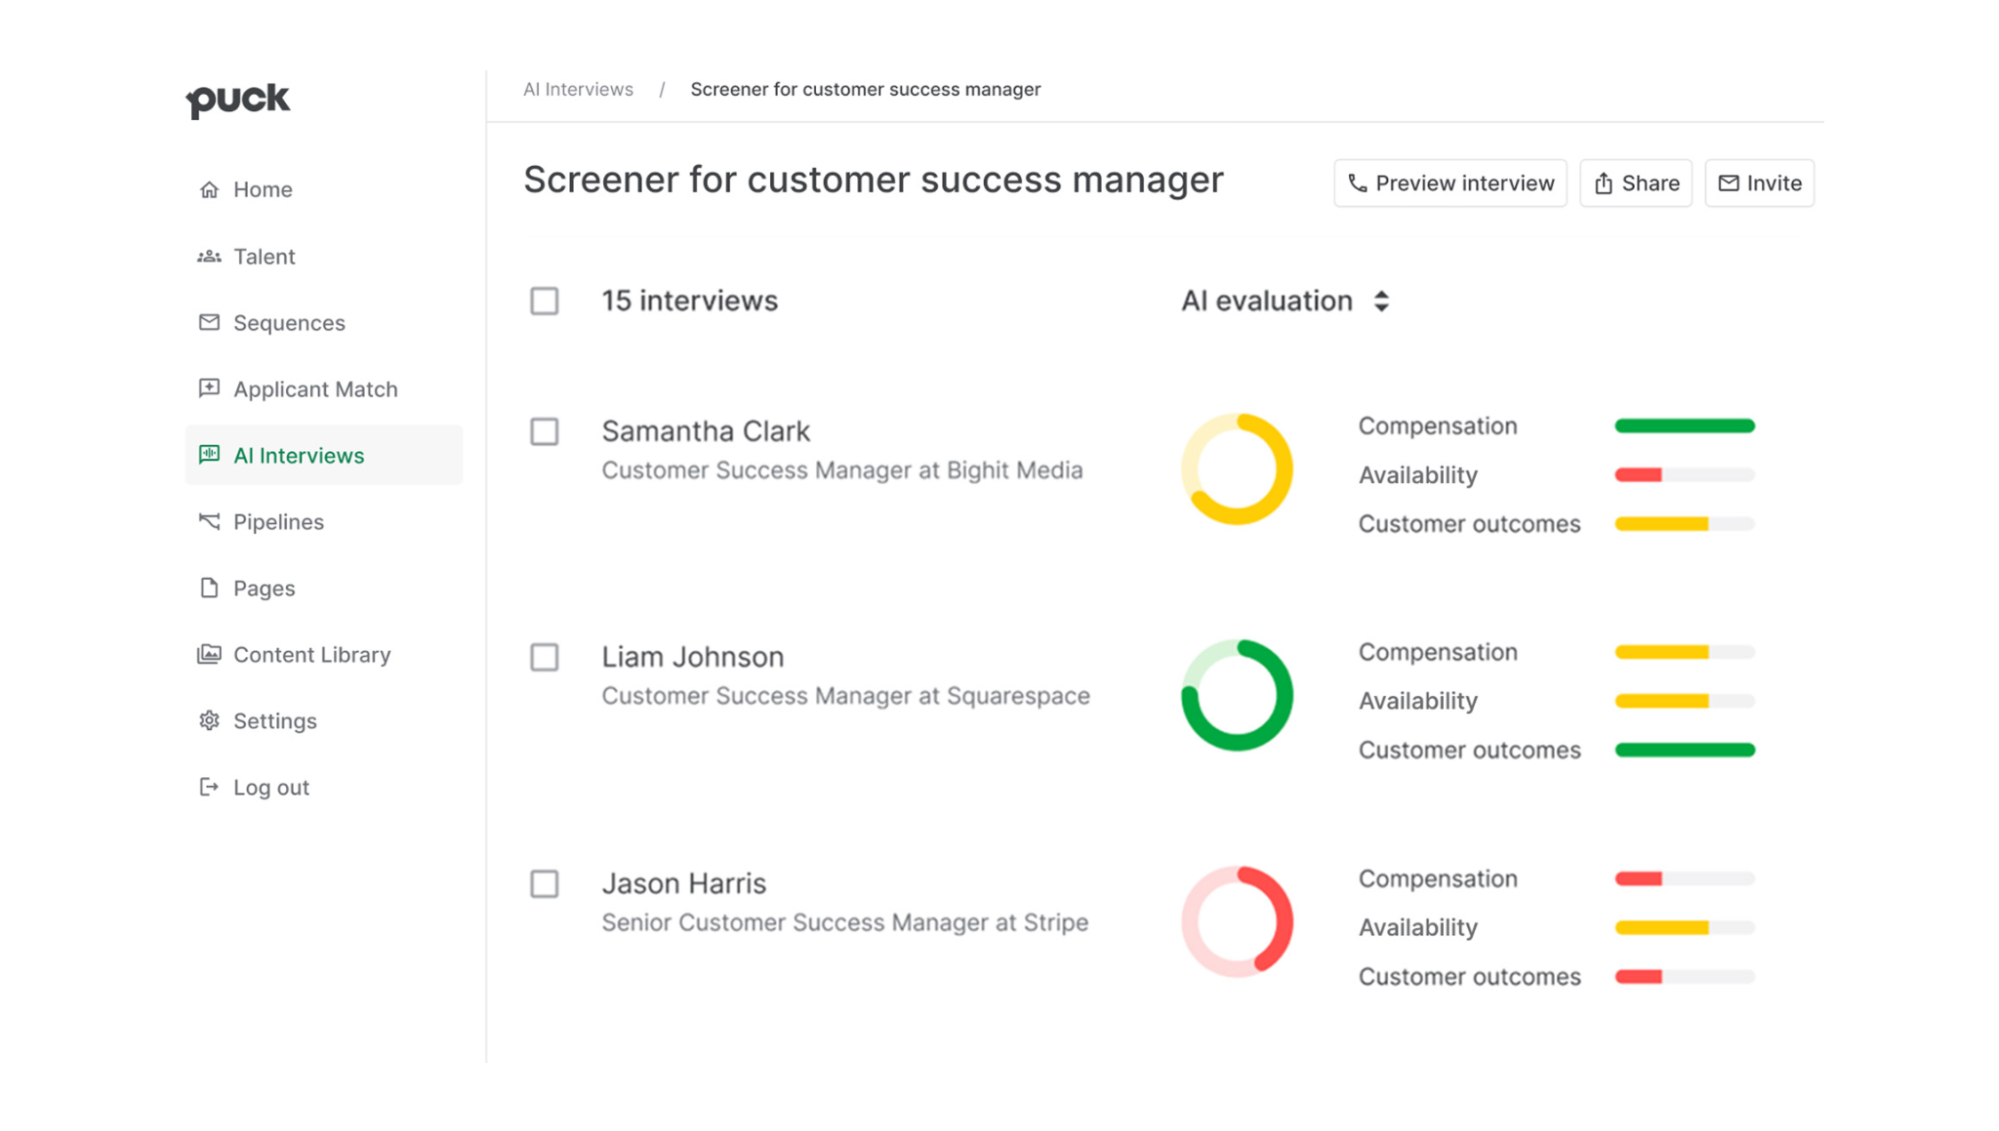Click the Settings gear icon
This screenshot has height=1131, width=1999.
[x=208, y=720]
